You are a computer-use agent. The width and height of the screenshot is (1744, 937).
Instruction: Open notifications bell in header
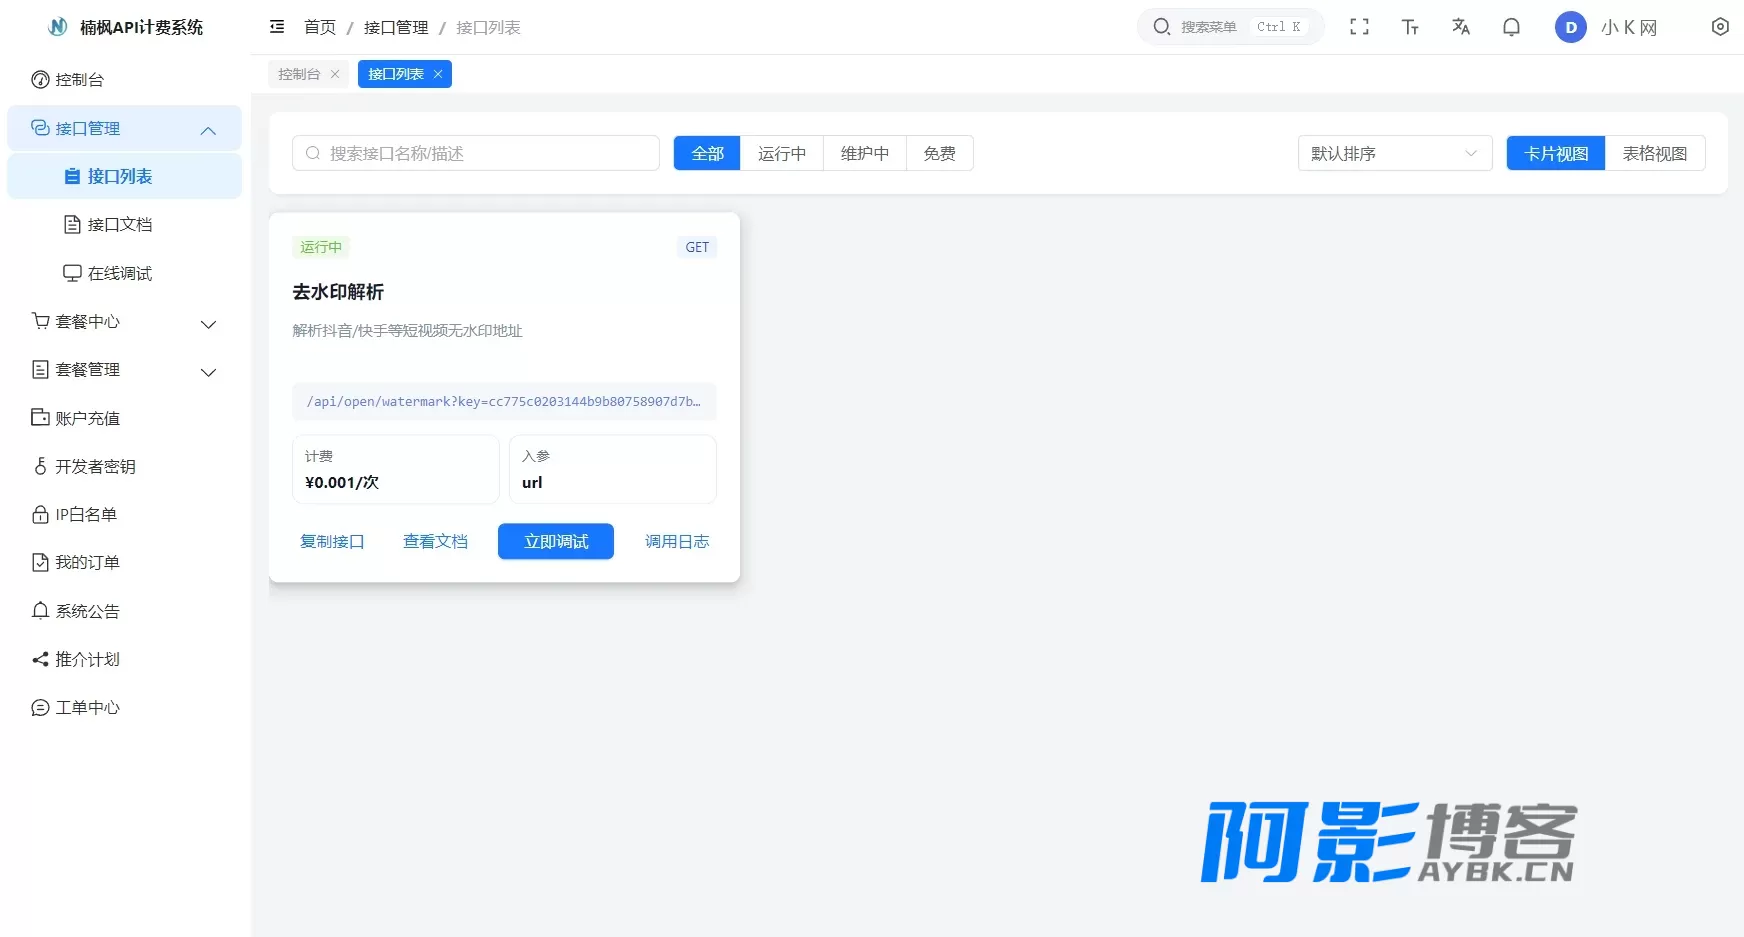1511,27
